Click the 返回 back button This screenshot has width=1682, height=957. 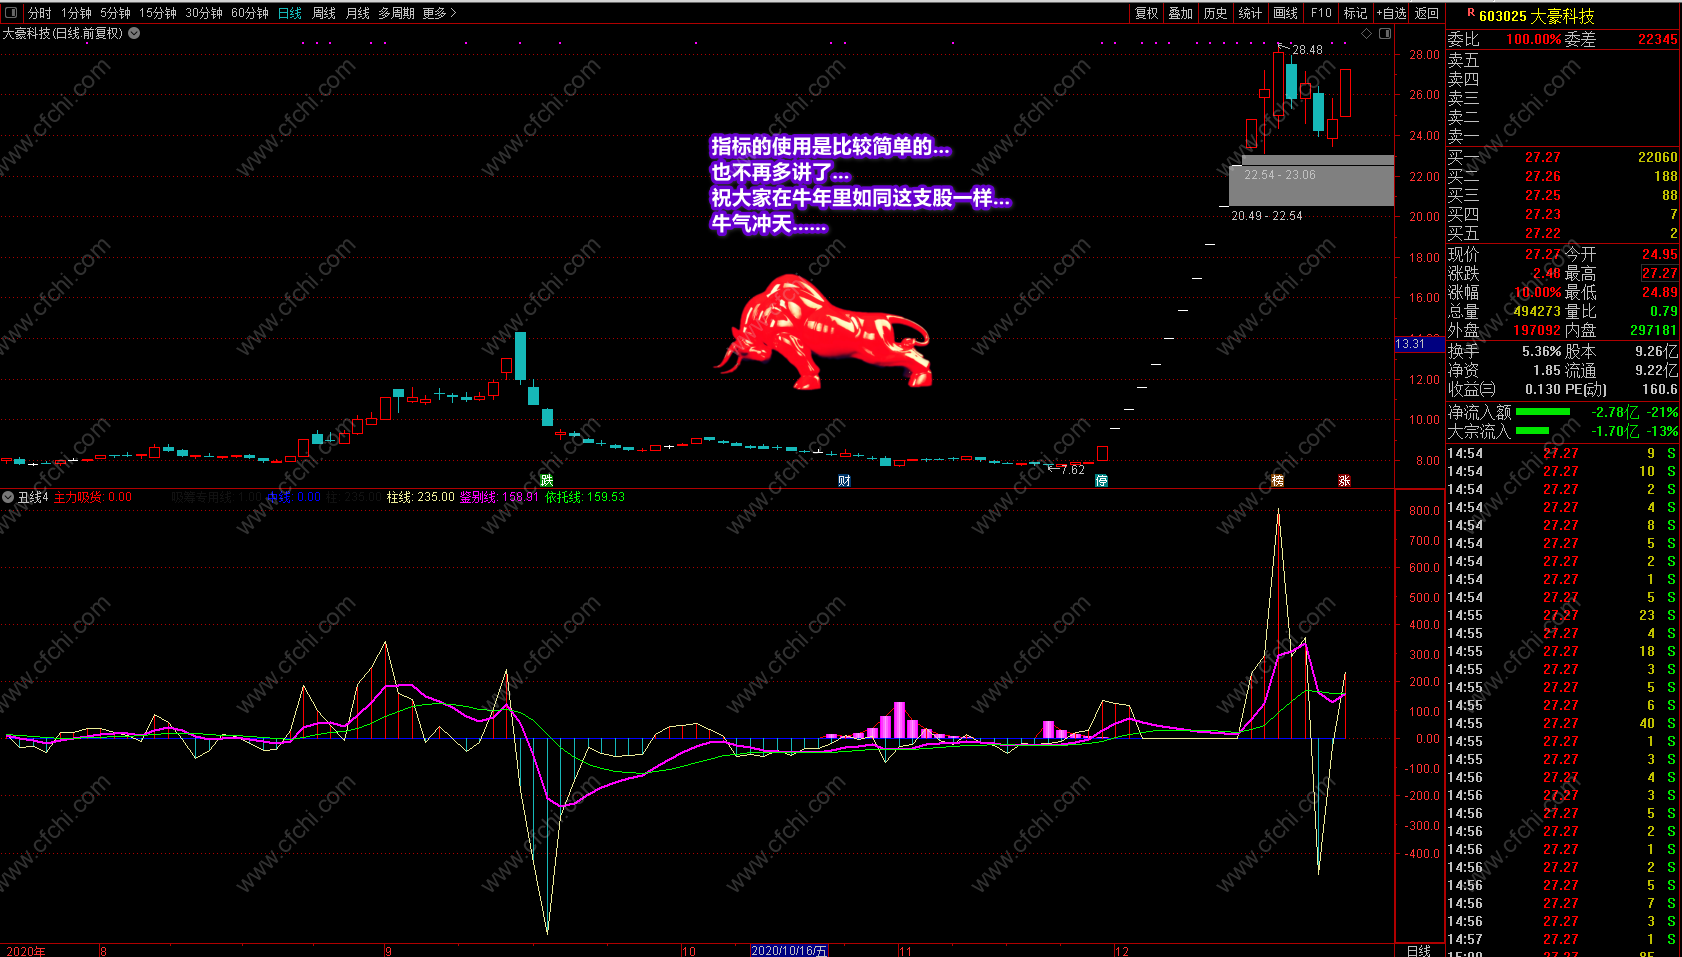coord(1427,13)
